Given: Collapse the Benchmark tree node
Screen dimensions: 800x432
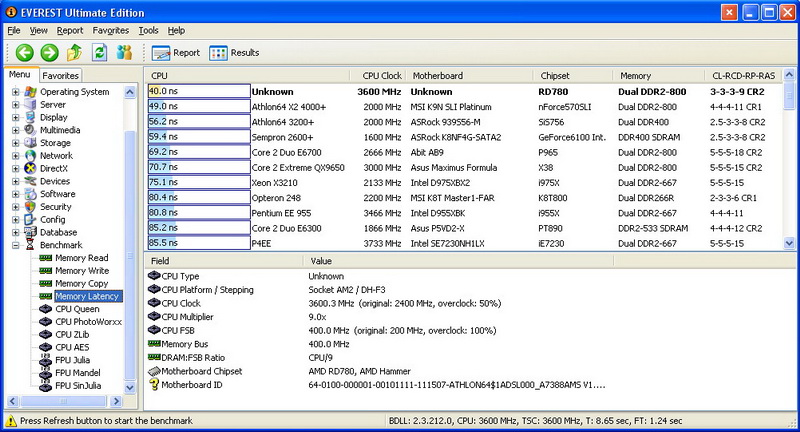Looking at the screenshot, I should coord(16,245).
